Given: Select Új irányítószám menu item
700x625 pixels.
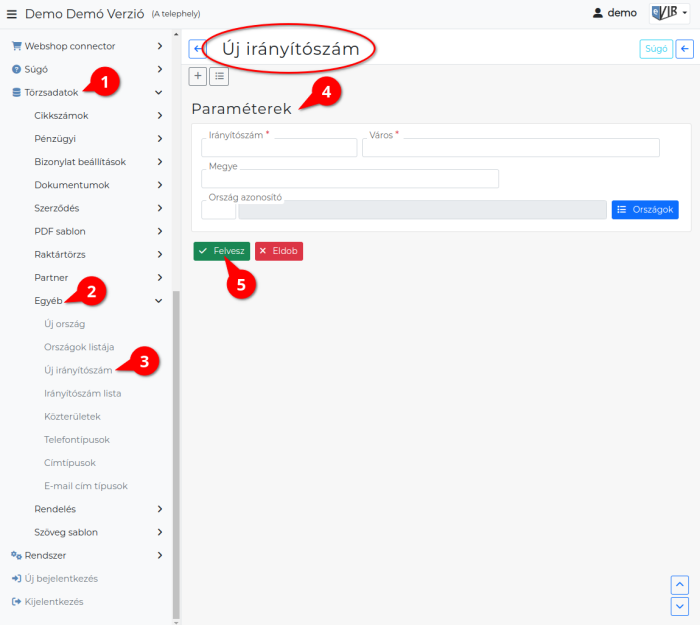Looking at the screenshot, I should click(x=78, y=371).
